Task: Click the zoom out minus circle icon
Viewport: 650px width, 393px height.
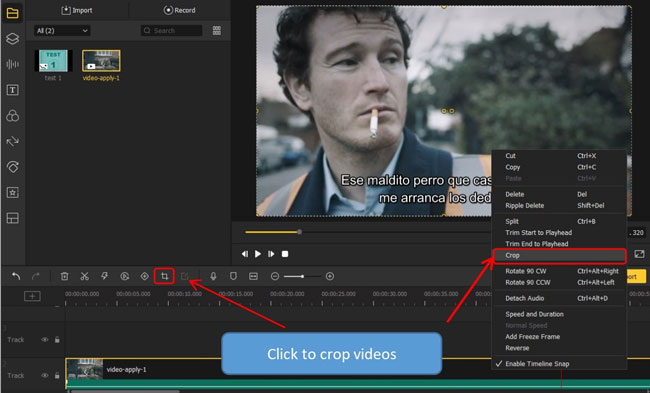Action: [x=275, y=276]
